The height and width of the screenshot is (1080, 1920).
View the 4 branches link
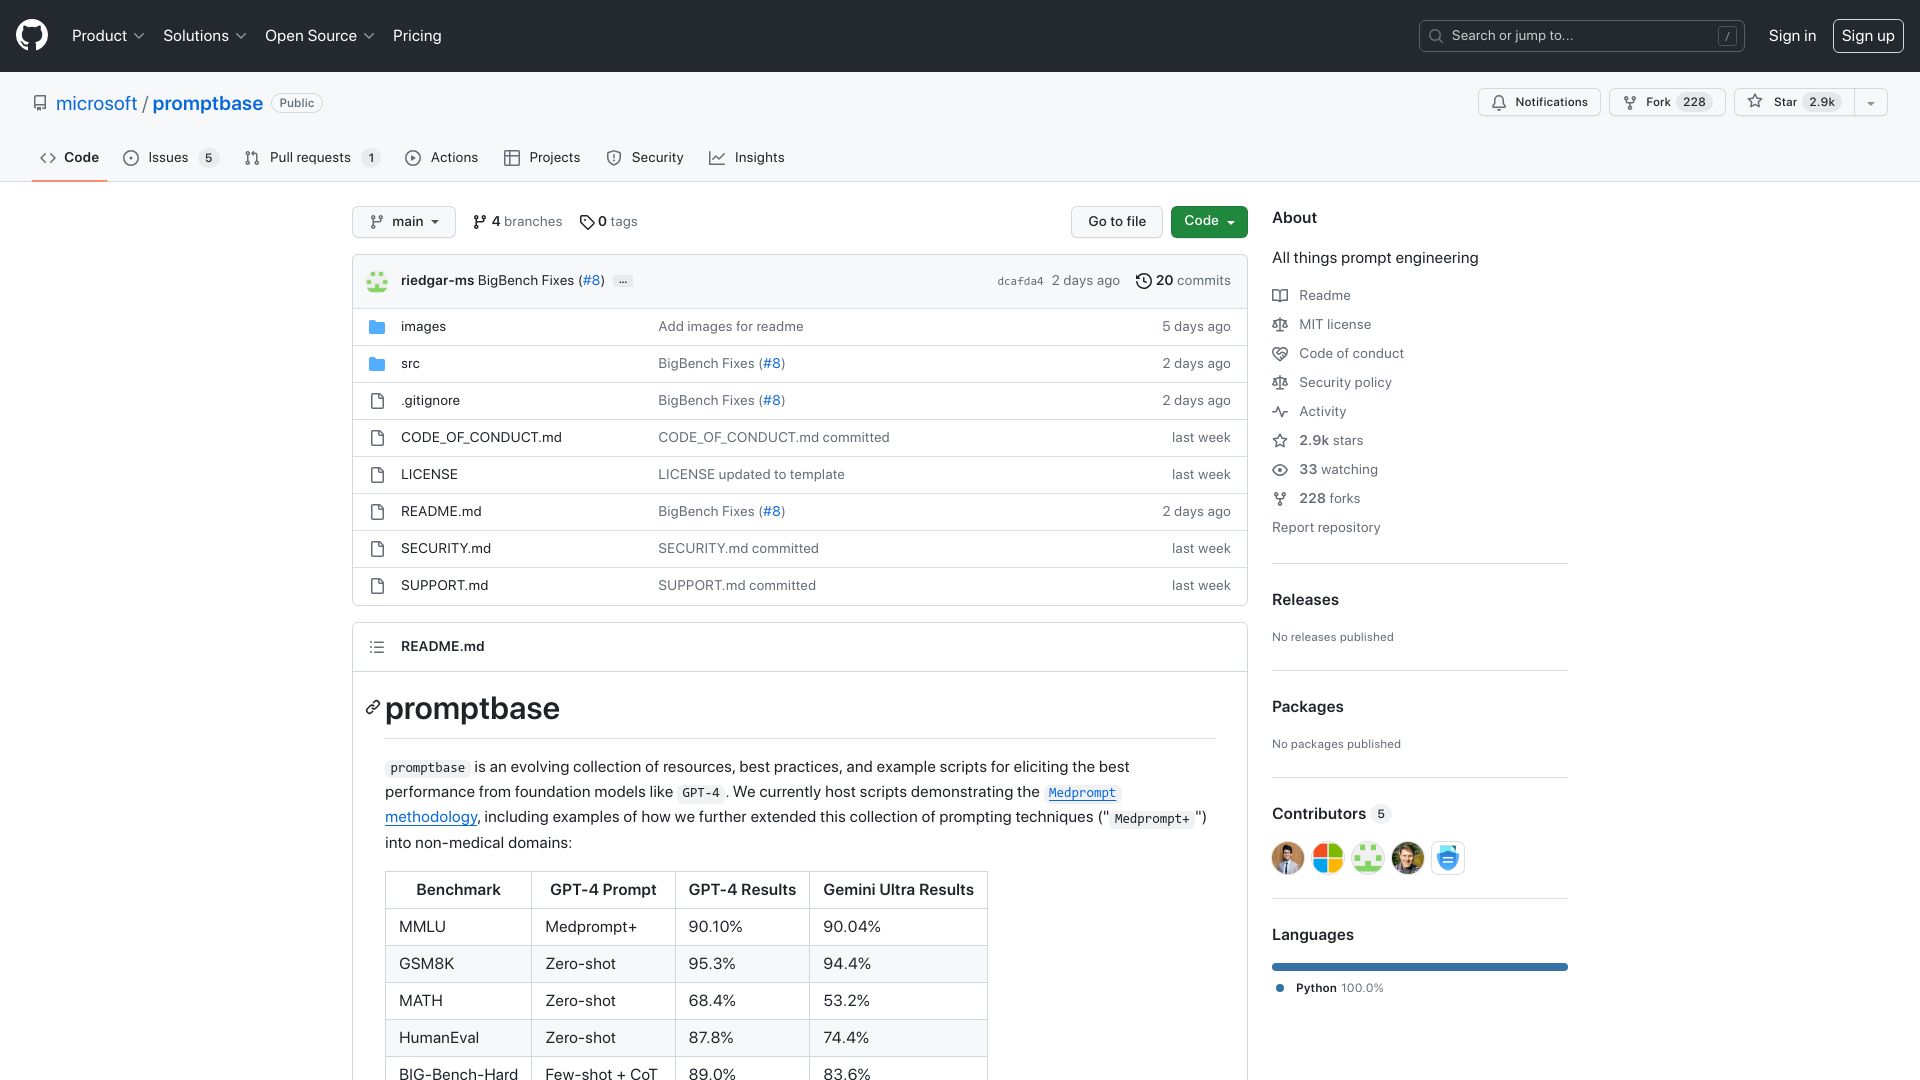pyautogui.click(x=517, y=222)
